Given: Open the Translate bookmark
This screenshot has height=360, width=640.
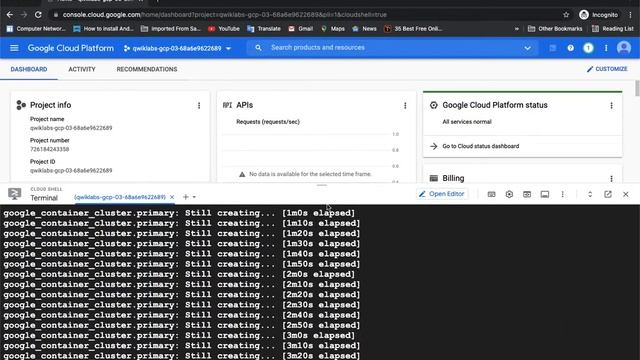Looking at the screenshot, I should 264,29.
